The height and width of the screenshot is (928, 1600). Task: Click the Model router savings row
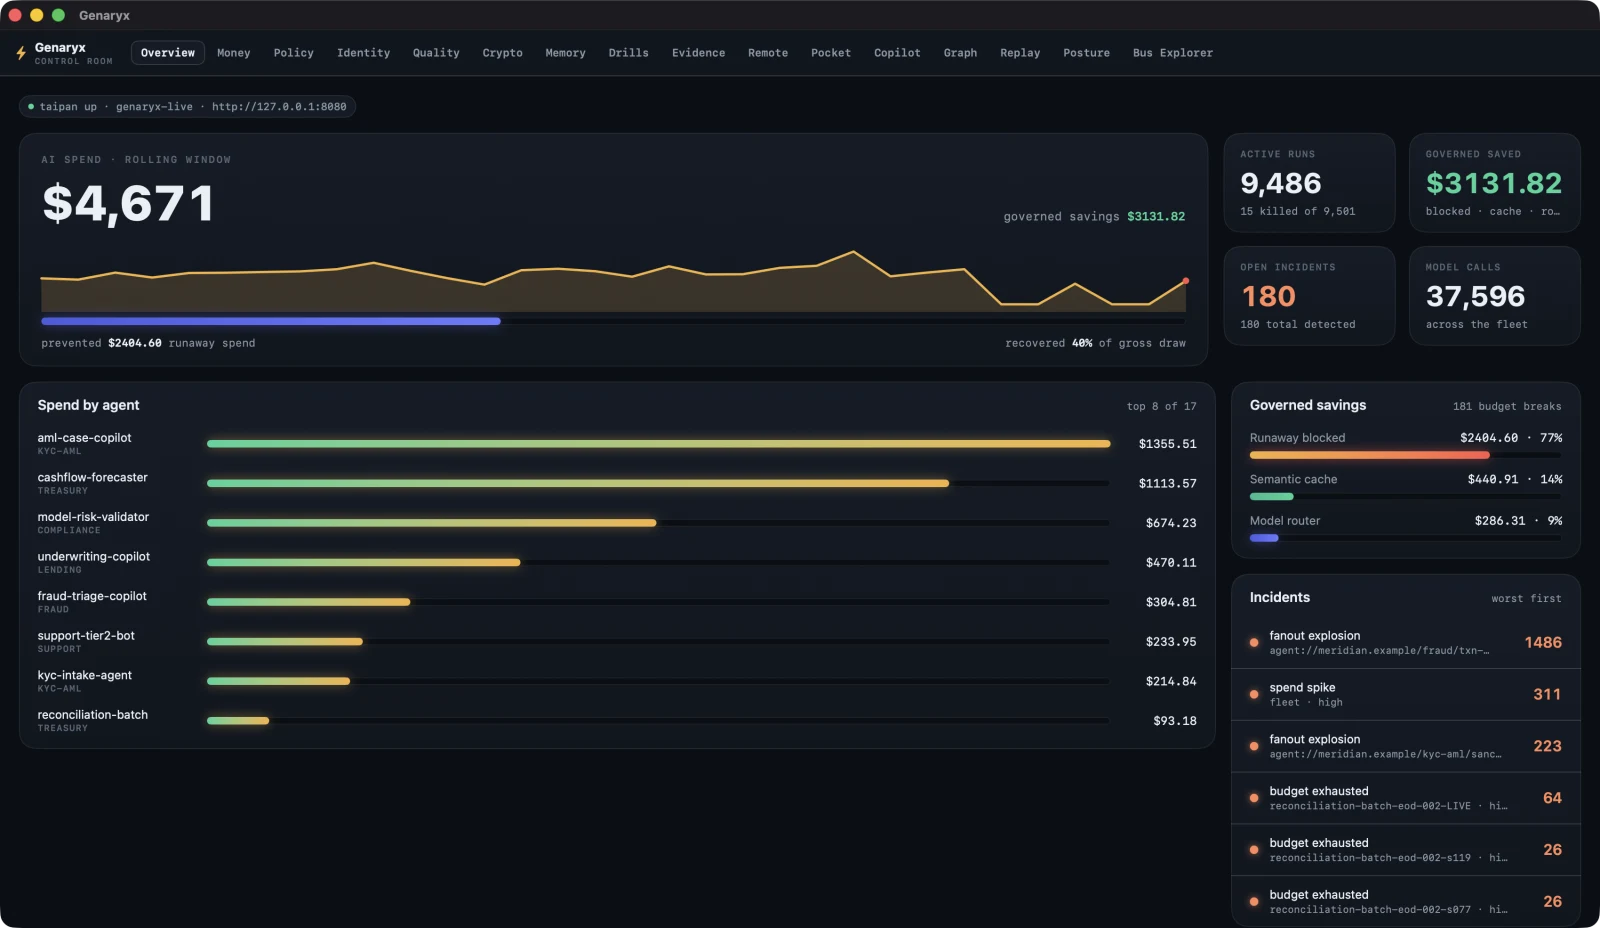click(x=1406, y=528)
